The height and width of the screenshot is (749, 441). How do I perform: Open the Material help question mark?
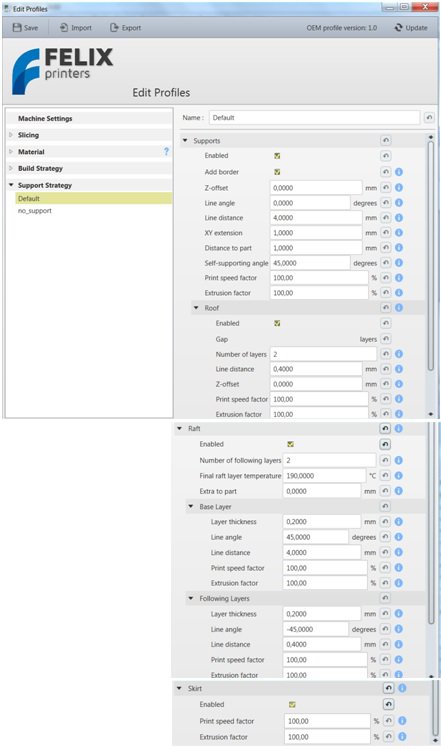coord(166,151)
